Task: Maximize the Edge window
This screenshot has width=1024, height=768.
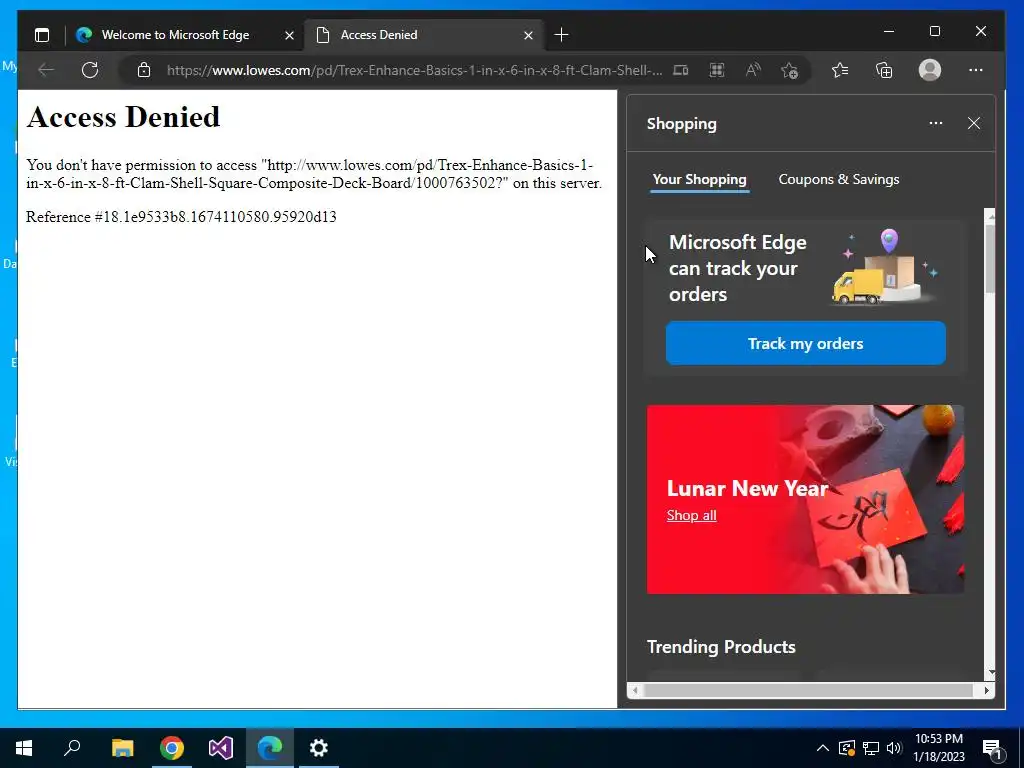Action: [x=935, y=31]
